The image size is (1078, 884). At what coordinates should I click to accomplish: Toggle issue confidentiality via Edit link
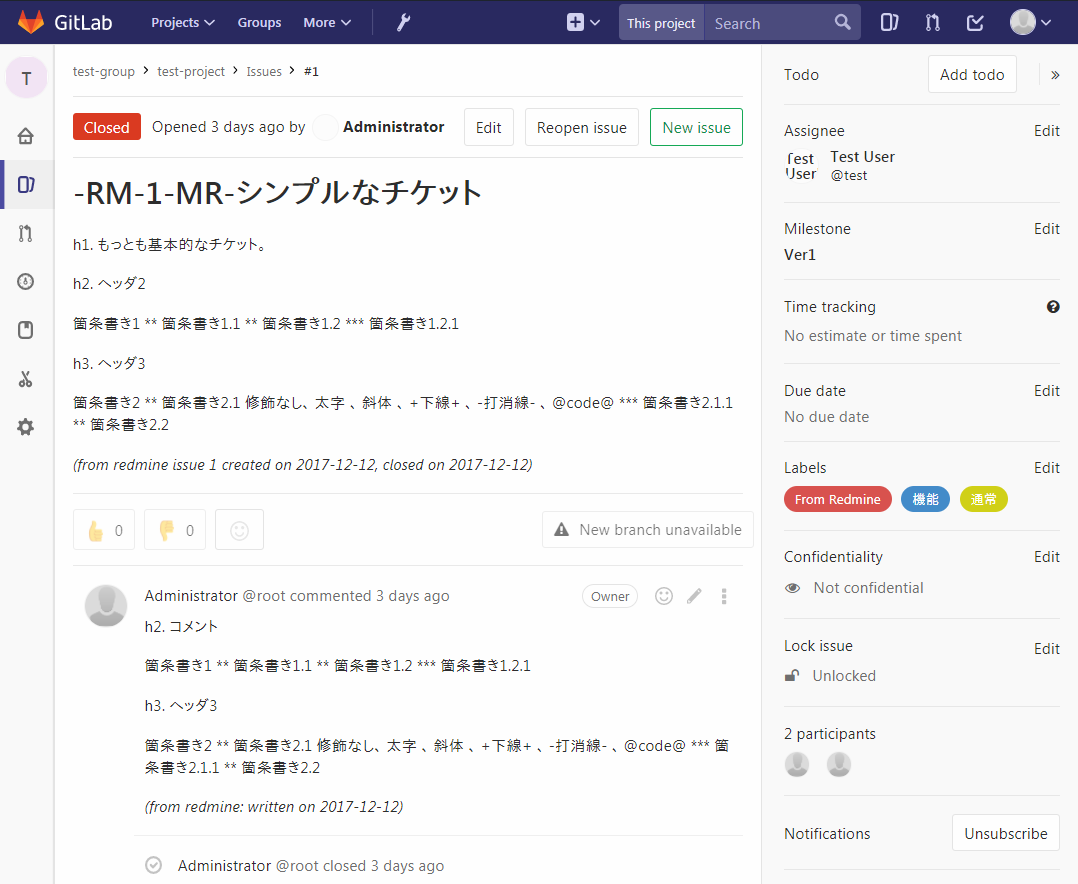pos(1046,556)
